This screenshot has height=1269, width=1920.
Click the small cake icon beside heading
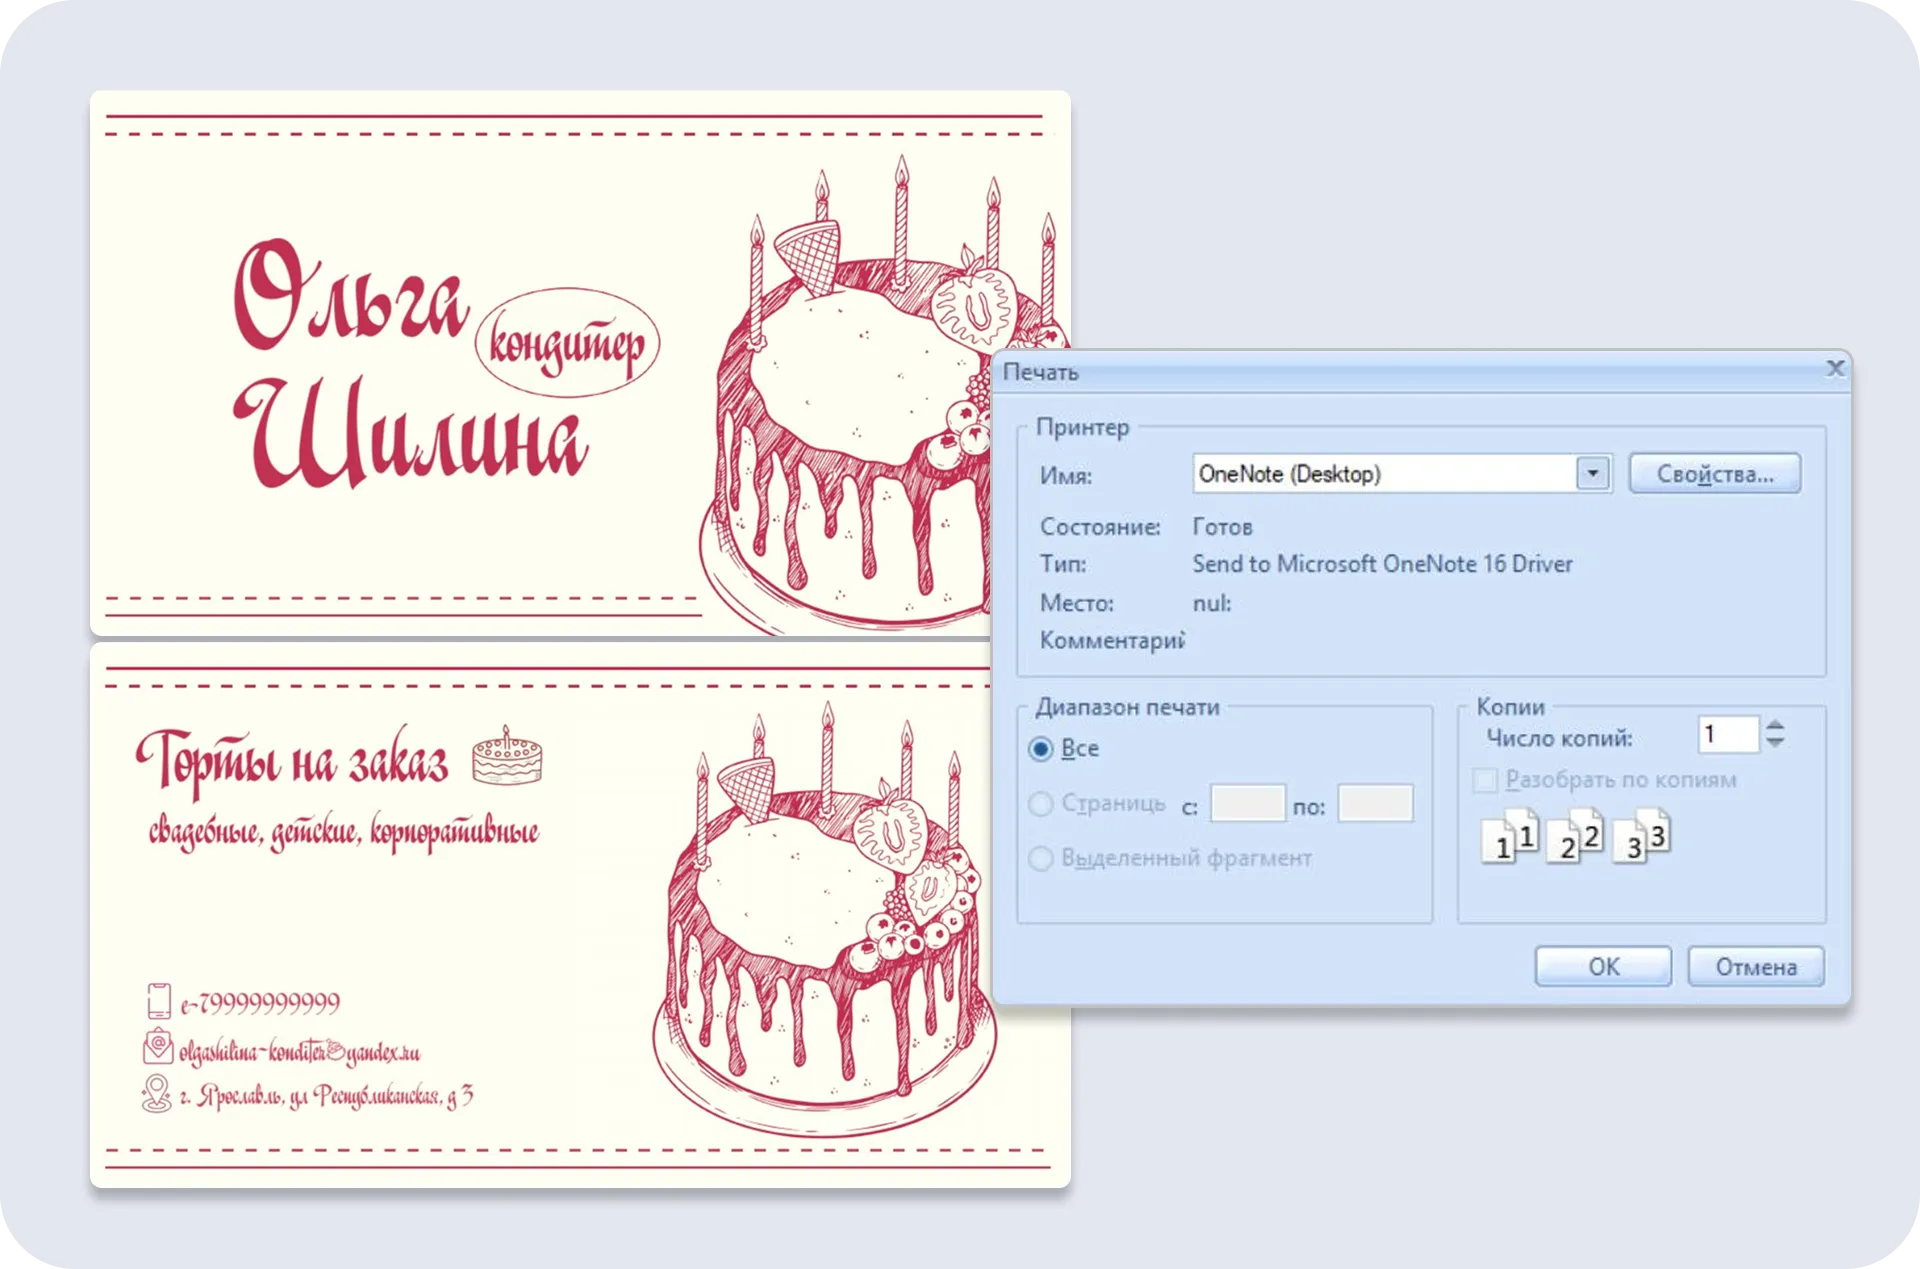tap(507, 757)
